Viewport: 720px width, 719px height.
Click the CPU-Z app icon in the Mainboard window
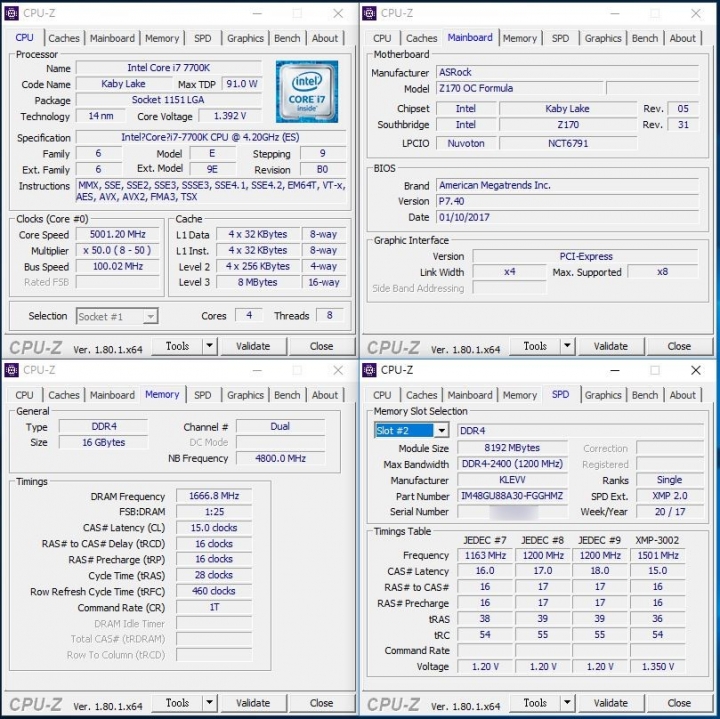point(369,13)
